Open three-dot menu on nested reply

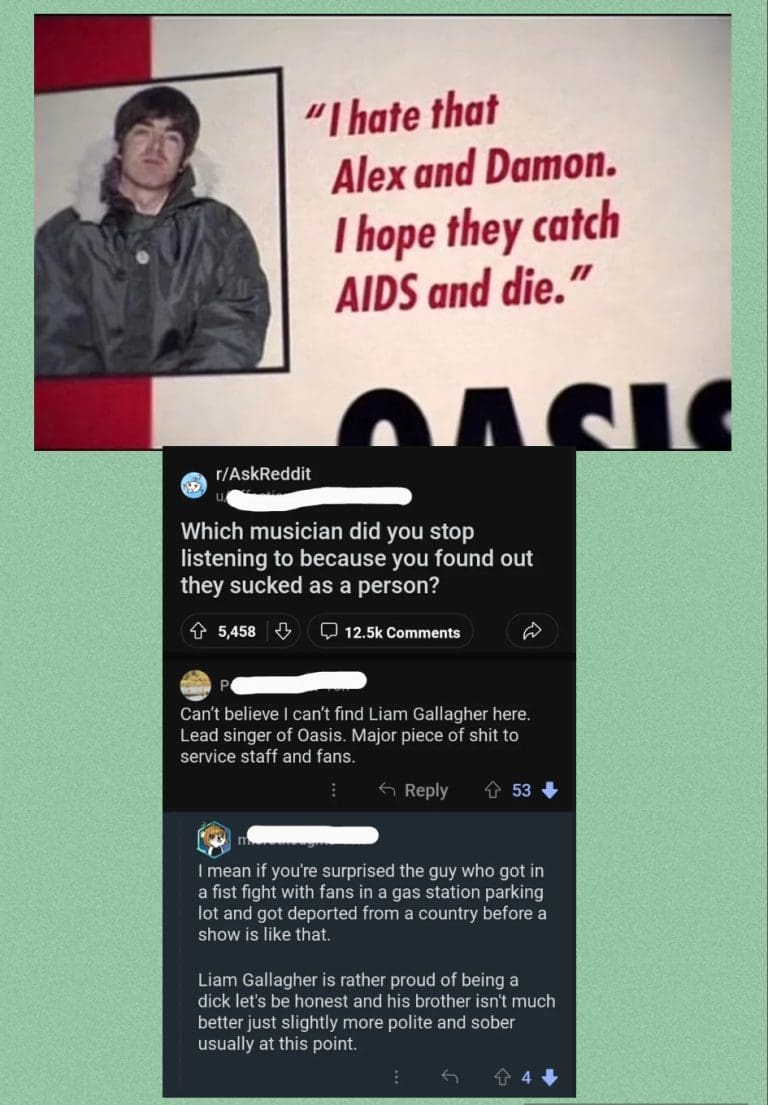click(396, 1077)
